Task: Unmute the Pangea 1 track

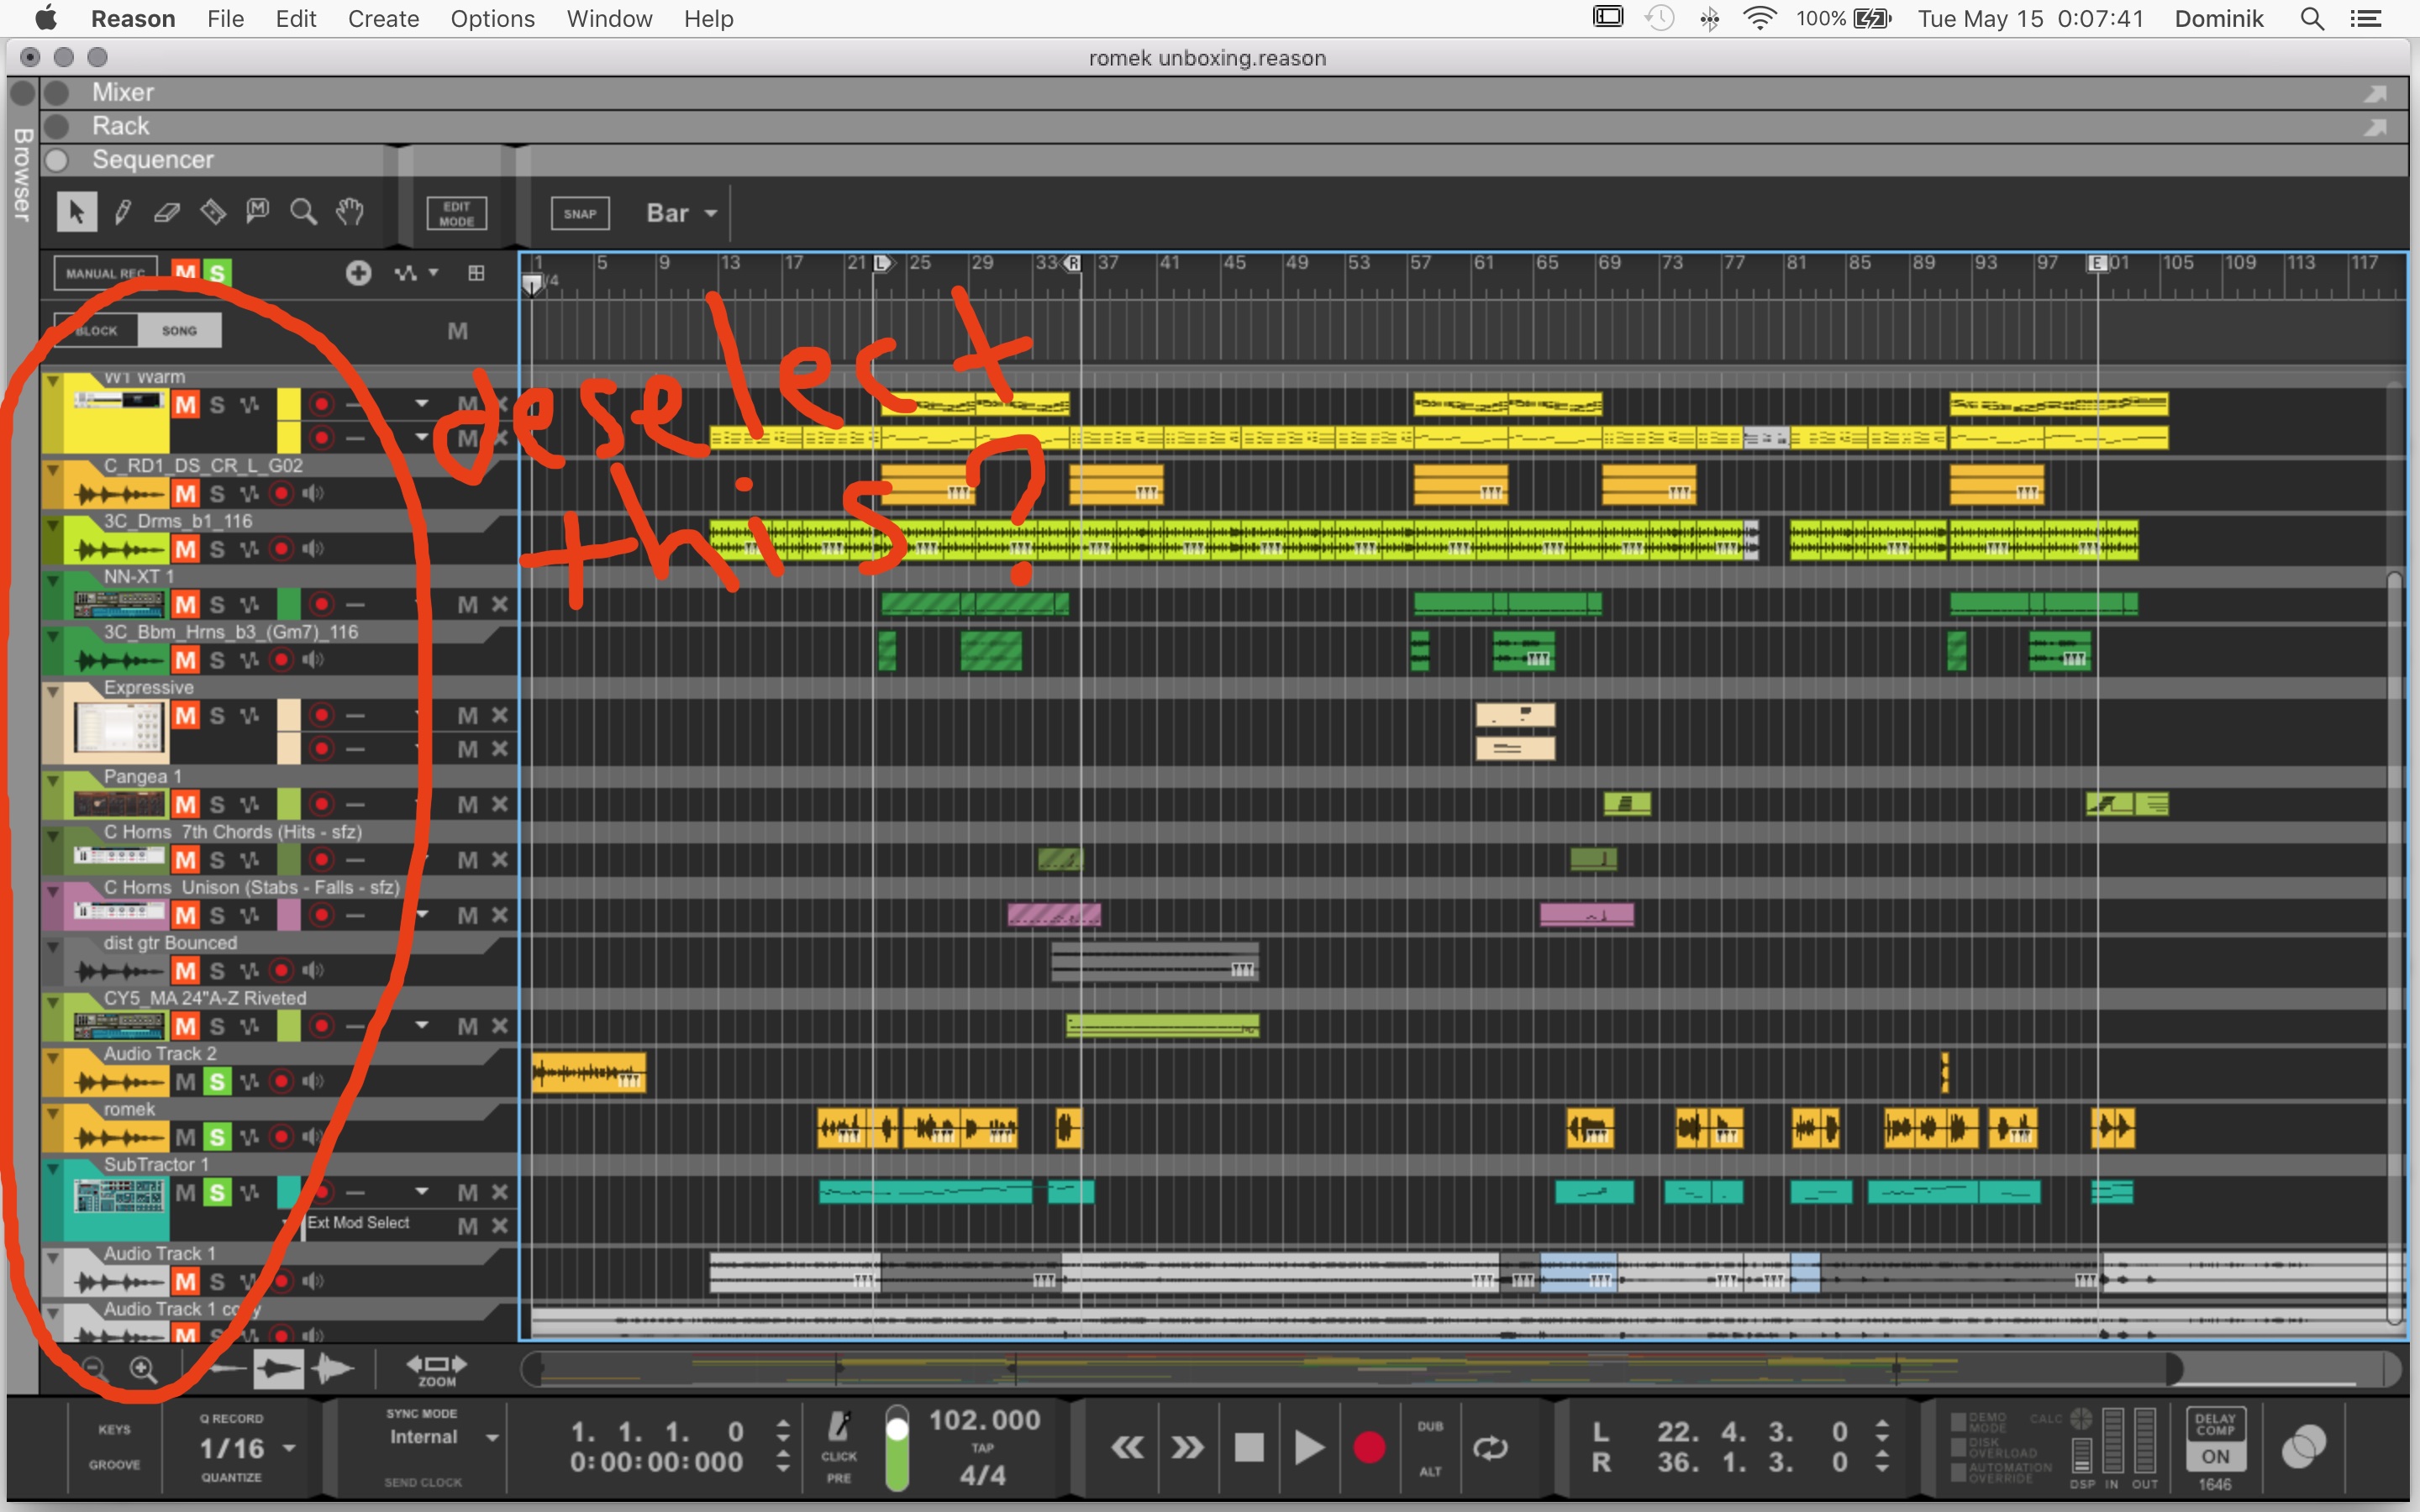Action: point(185,804)
